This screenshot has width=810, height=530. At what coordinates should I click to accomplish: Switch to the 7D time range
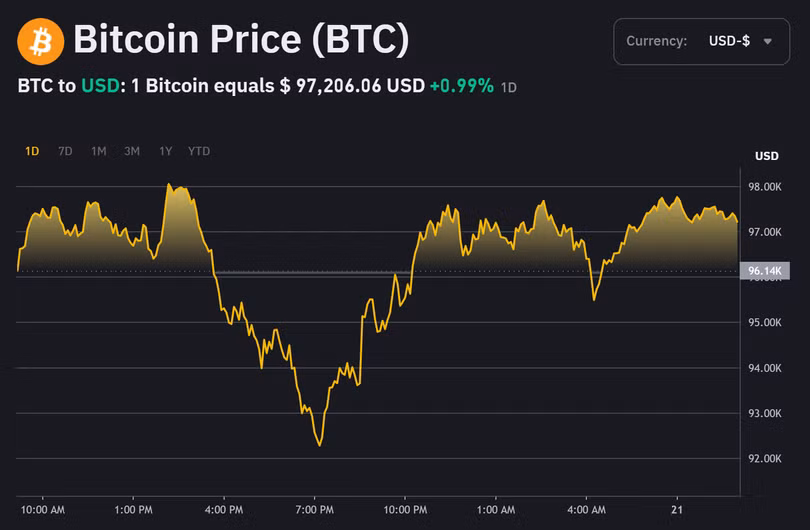pyautogui.click(x=65, y=151)
